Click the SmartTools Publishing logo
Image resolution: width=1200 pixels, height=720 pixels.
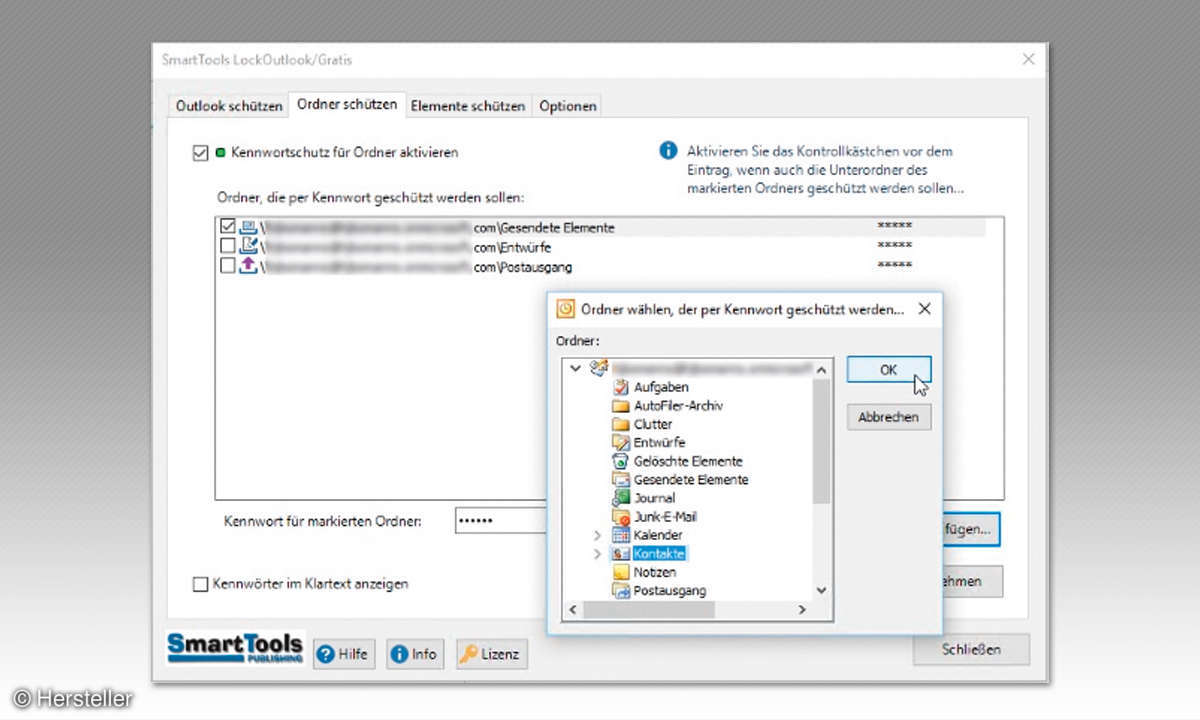(235, 649)
